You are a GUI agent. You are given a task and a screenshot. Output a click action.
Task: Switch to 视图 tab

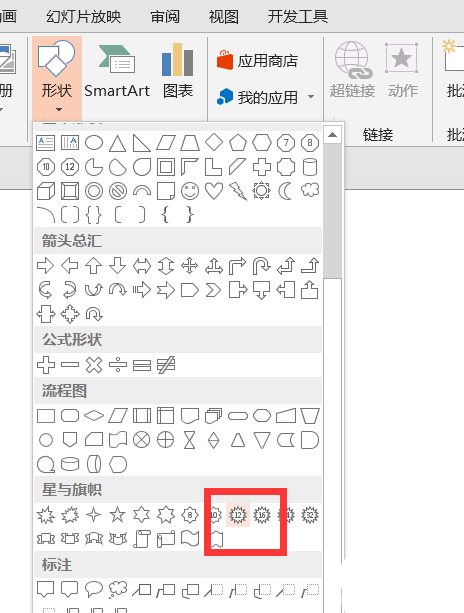coord(223,17)
